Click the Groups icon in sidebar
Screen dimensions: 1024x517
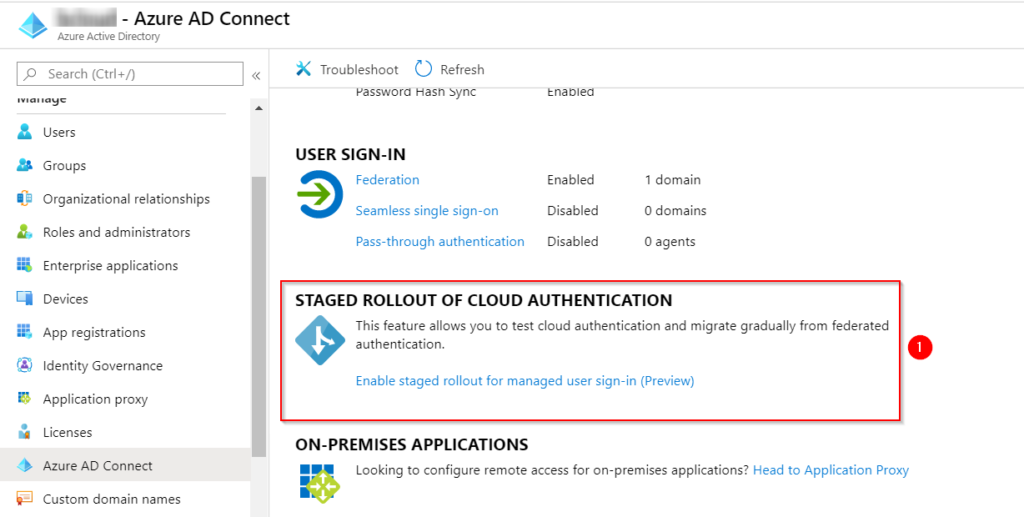tap(25, 165)
